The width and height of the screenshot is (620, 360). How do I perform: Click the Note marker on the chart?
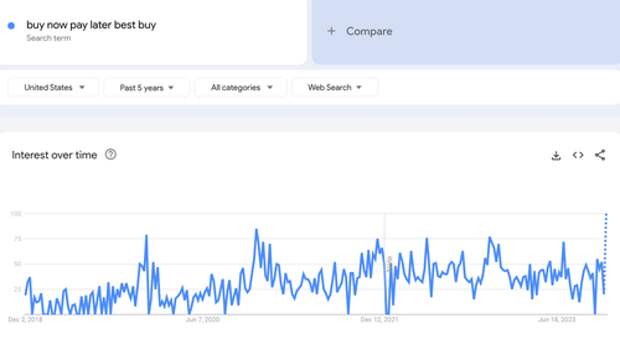[x=389, y=264]
